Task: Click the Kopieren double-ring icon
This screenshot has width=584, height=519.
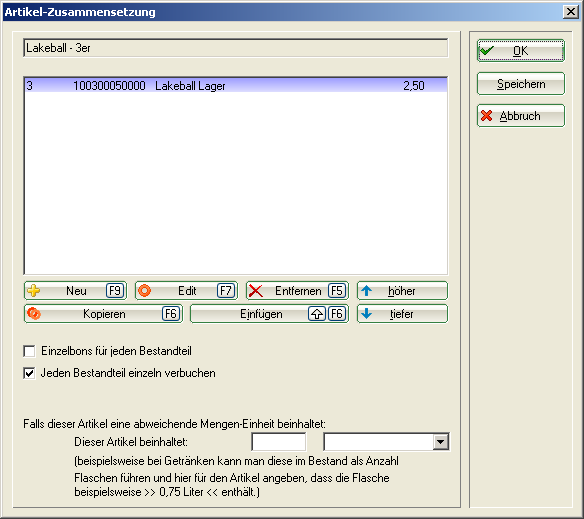Action: 34,314
